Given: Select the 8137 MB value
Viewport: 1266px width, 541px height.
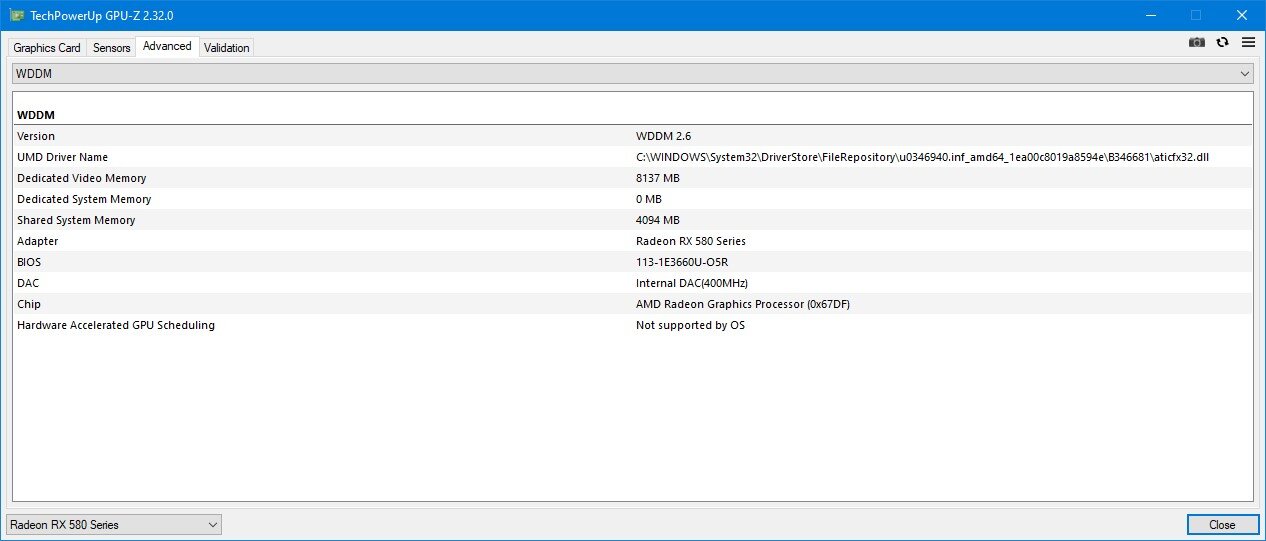Looking at the screenshot, I should 658,178.
